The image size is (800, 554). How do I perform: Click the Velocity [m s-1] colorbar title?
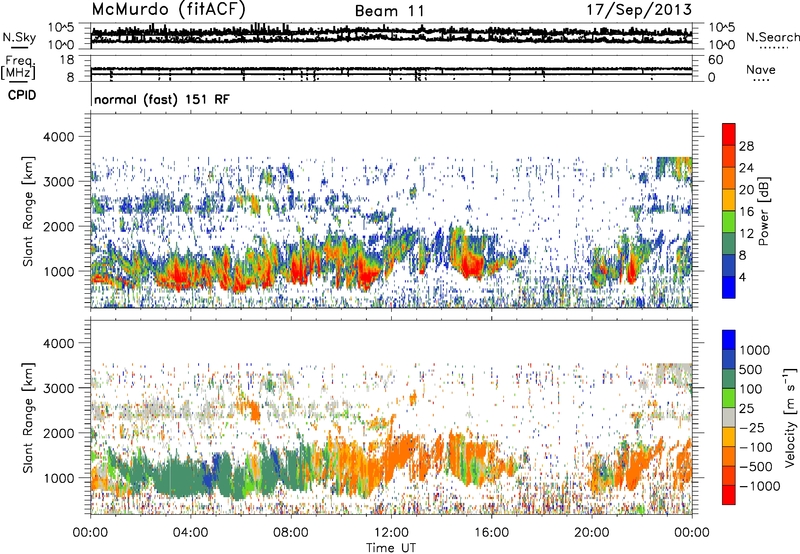[790, 417]
